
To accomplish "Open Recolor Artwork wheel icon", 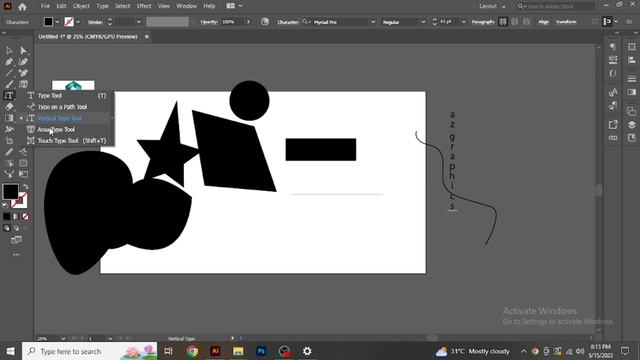I will 265,22.
